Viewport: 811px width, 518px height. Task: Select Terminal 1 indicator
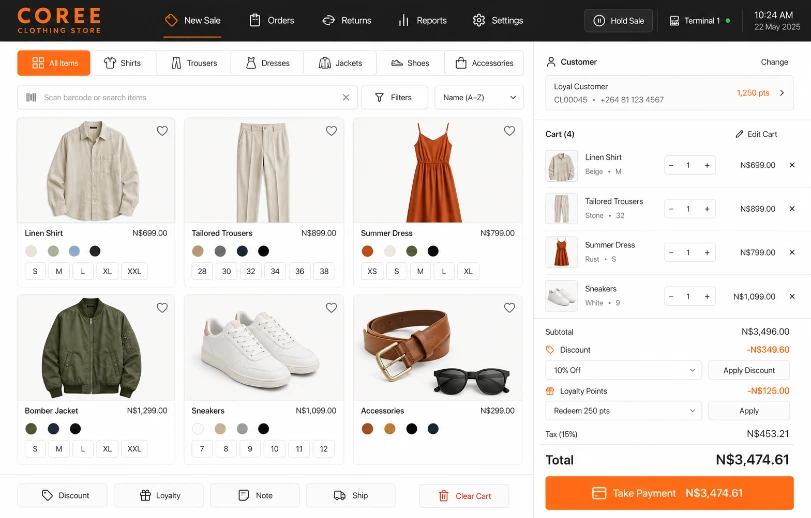700,21
